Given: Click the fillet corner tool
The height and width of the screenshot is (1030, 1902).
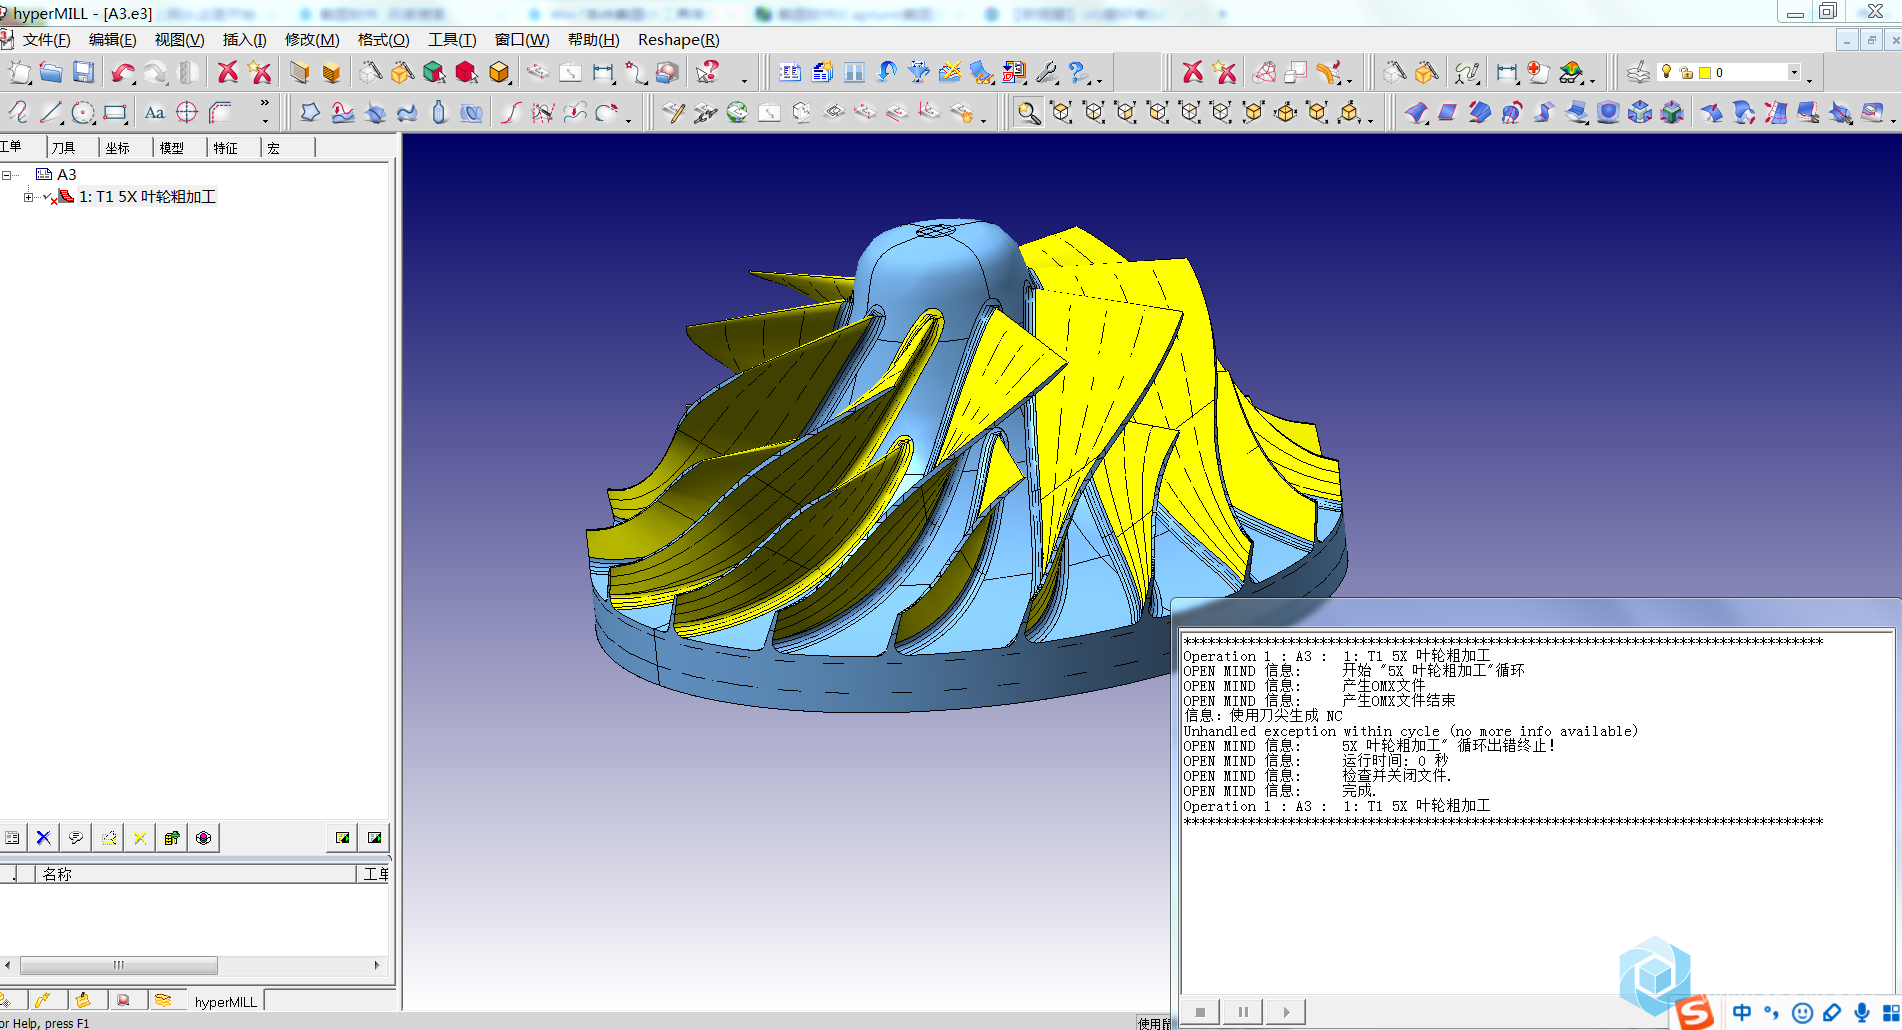Looking at the screenshot, I should tap(219, 112).
